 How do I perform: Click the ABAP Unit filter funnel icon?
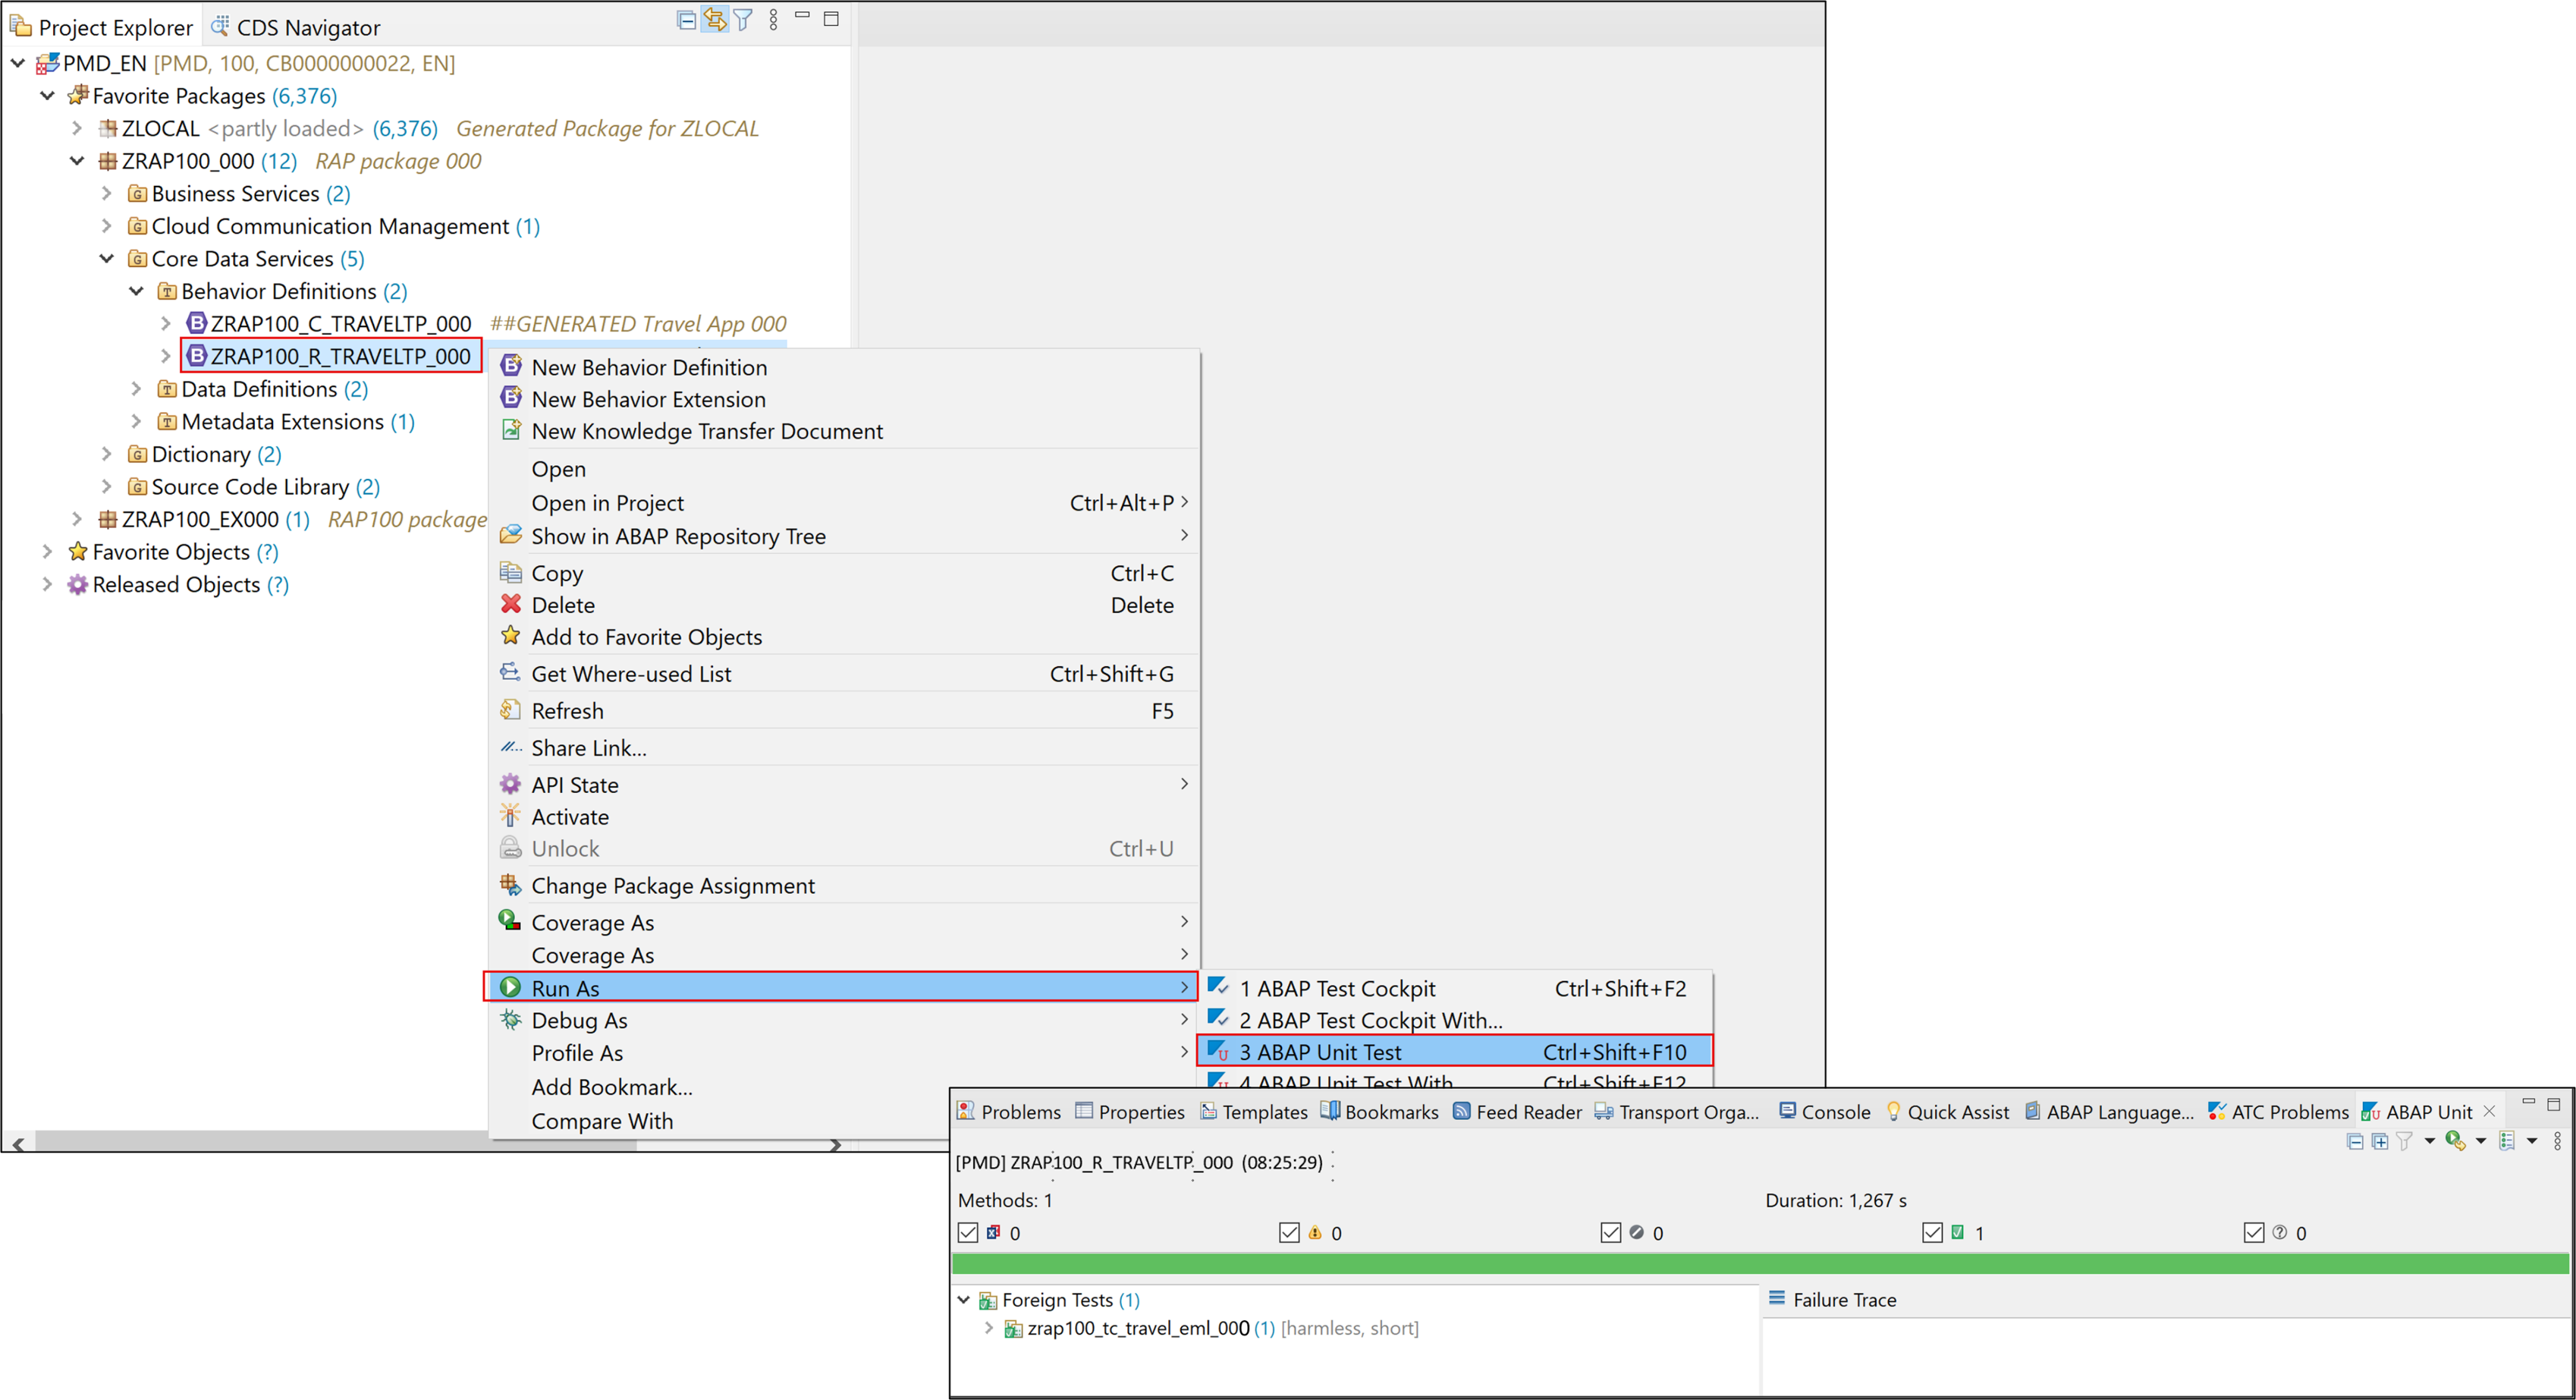(2404, 1141)
